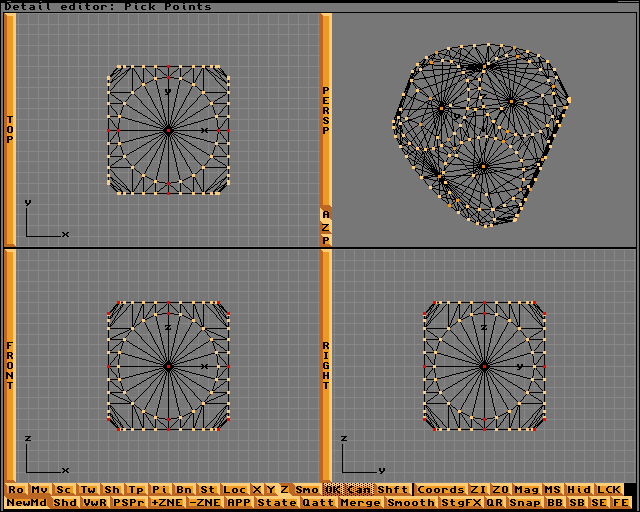Viewport: 640px width, 512px height.
Task: Select the Sh shear tool
Action: coord(112,489)
